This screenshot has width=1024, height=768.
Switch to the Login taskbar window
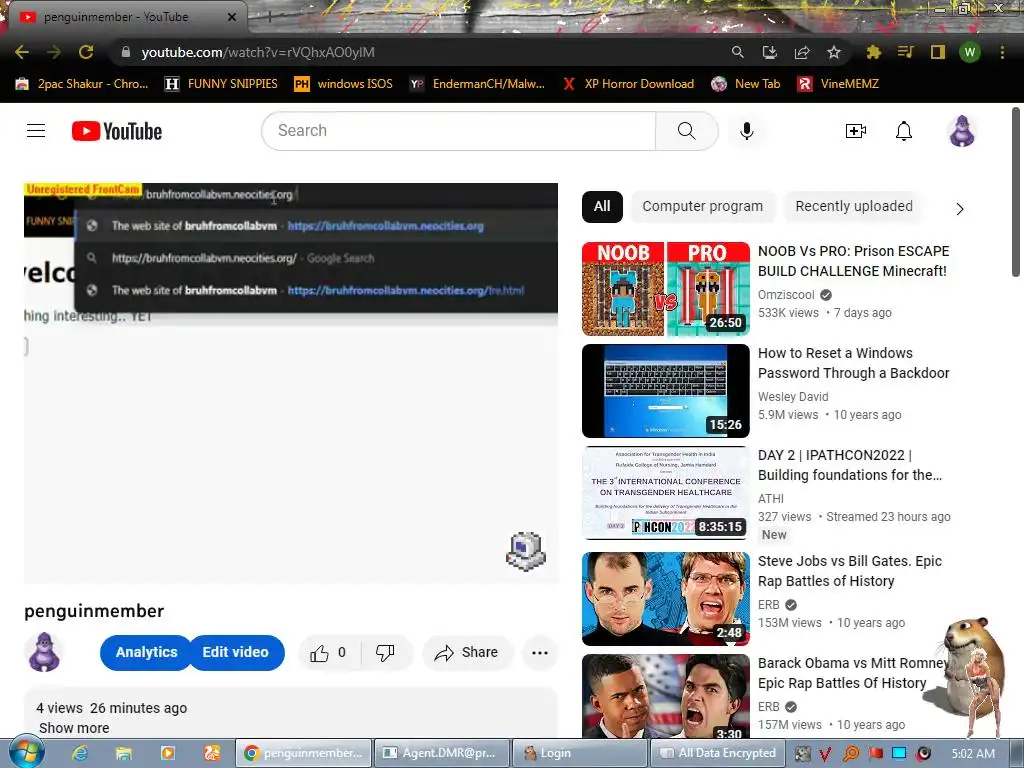[x=579, y=753]
